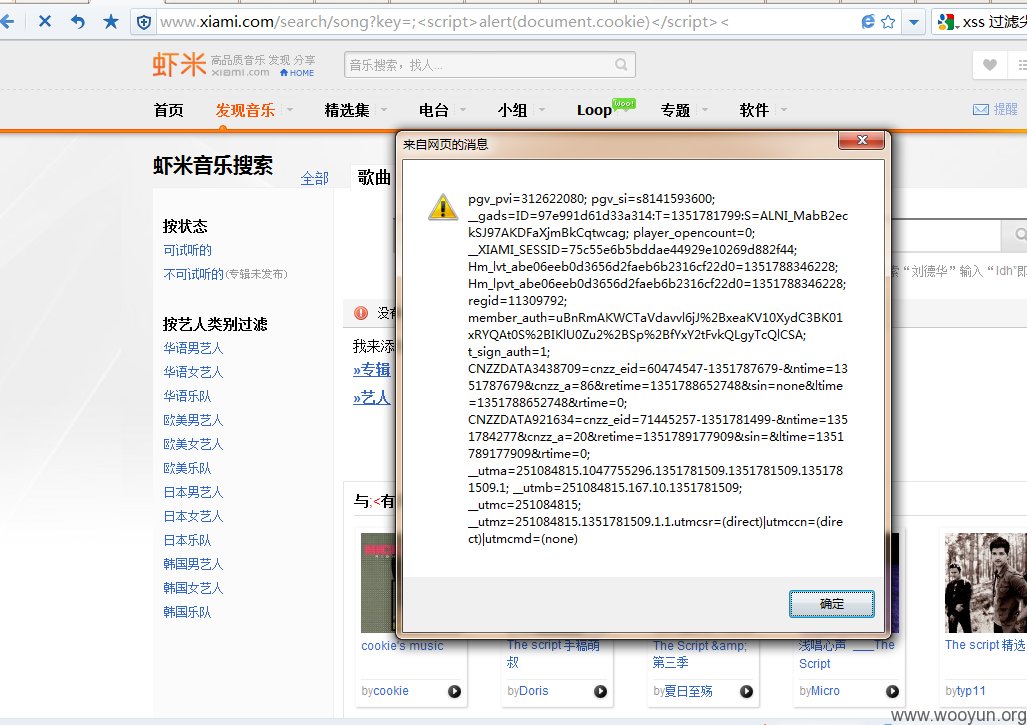Open user Micro profile link

pos(825,691)
